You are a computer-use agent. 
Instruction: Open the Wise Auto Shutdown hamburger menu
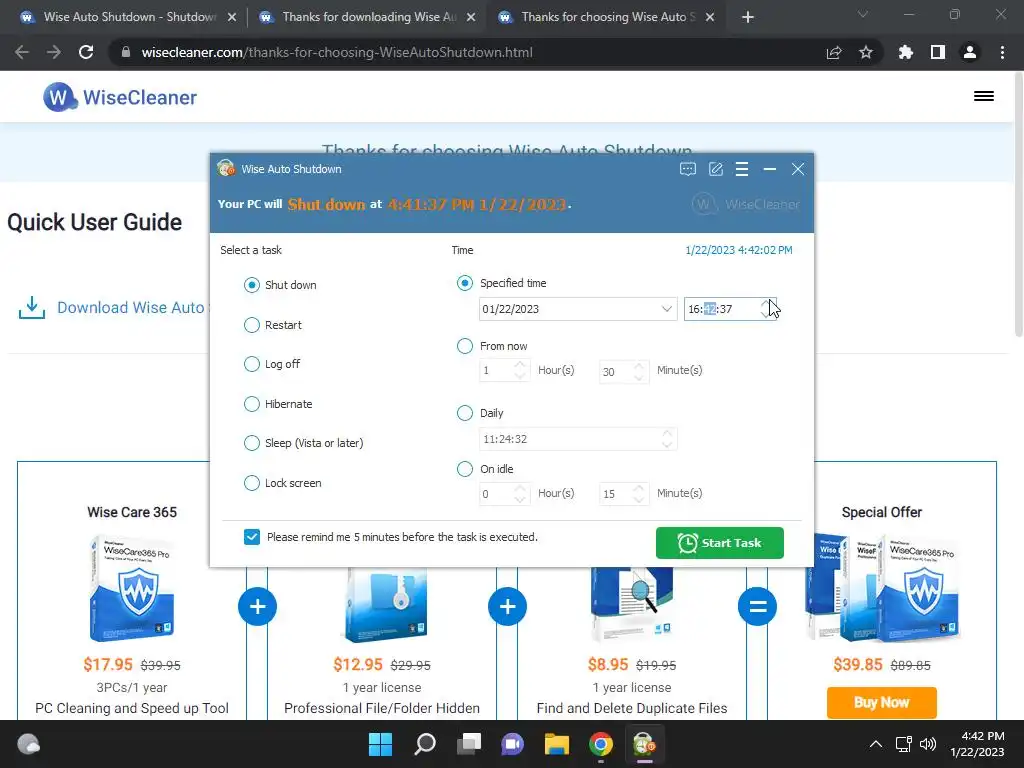tap(742, 169)
